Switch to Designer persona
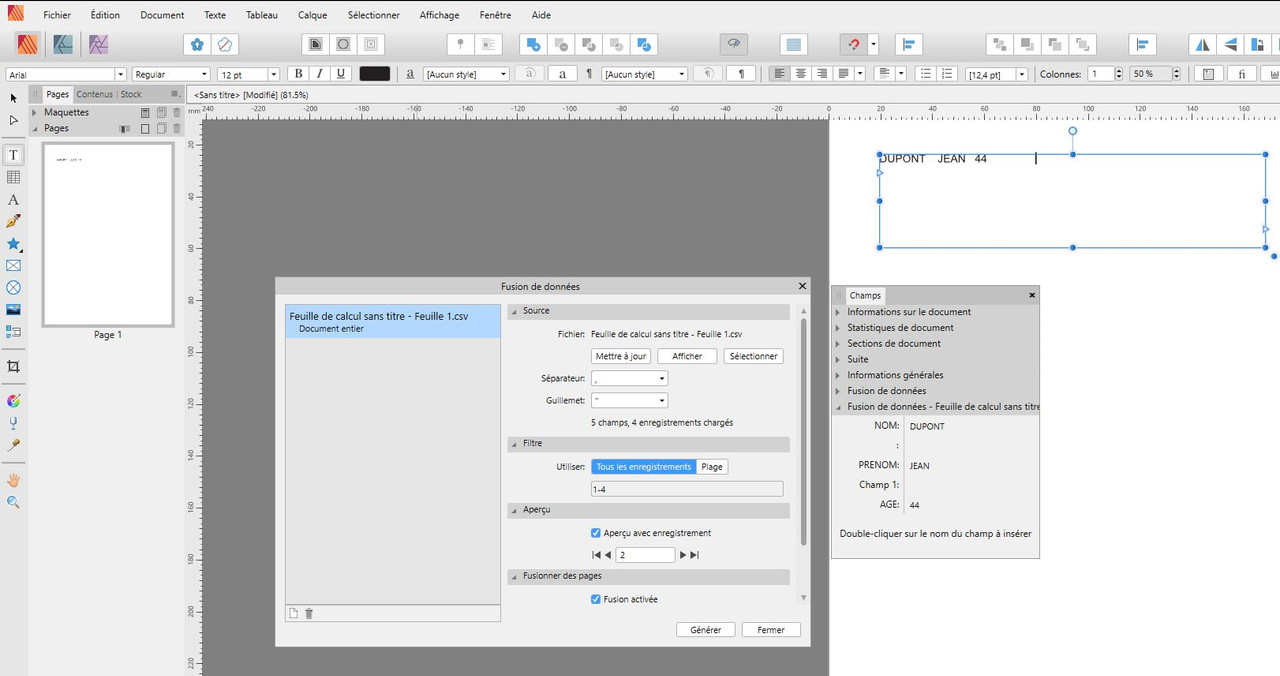This screenshot has width=1280, height=676. pyautogui.click(x=63, y=44)
